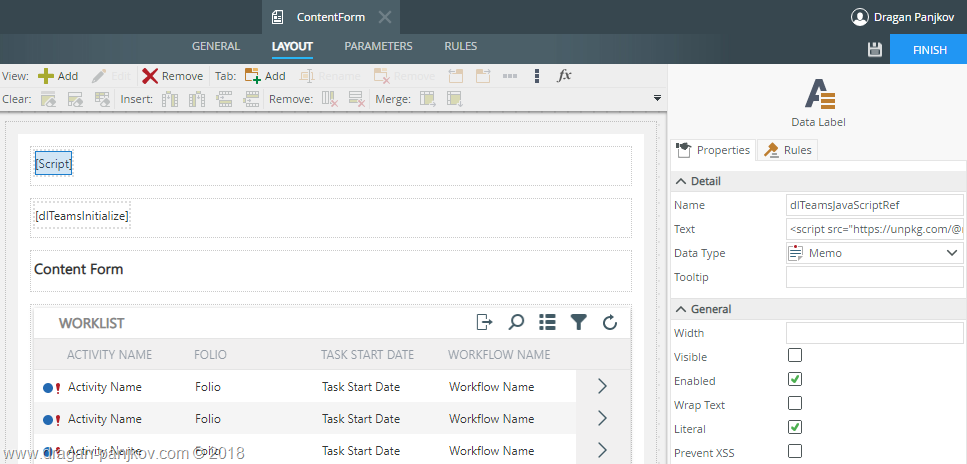The height and width of the screenshot is (464, 967).
Task: Click the fx expressions icon in toolbar
Action: [x=564, y=76]
